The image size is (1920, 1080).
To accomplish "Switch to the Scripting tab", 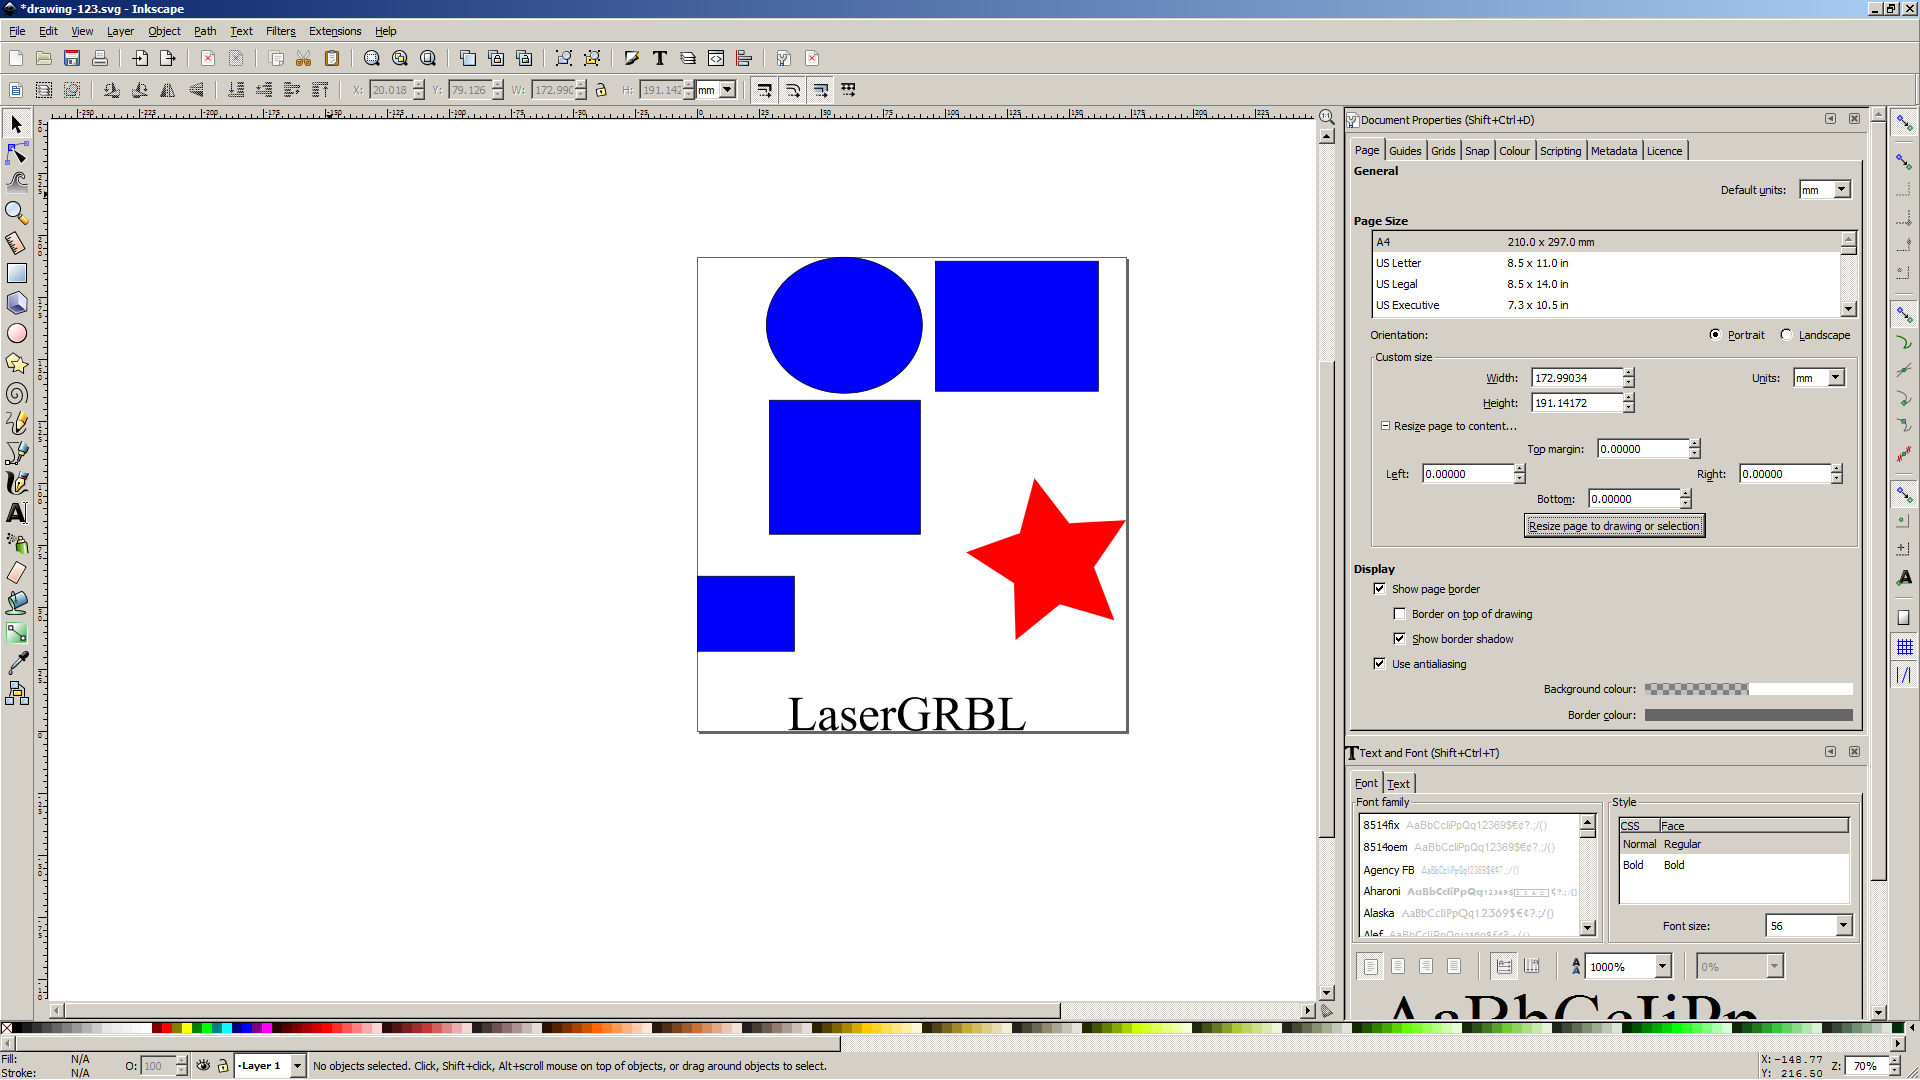I will click(x=1560, y=150).
